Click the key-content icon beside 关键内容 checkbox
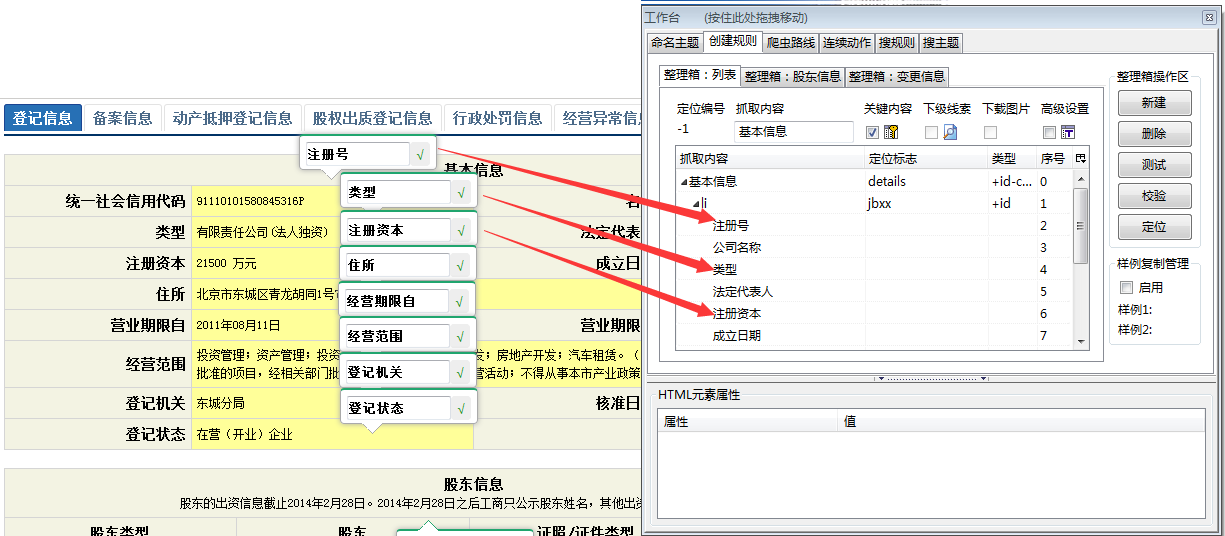 pos(892,133)
